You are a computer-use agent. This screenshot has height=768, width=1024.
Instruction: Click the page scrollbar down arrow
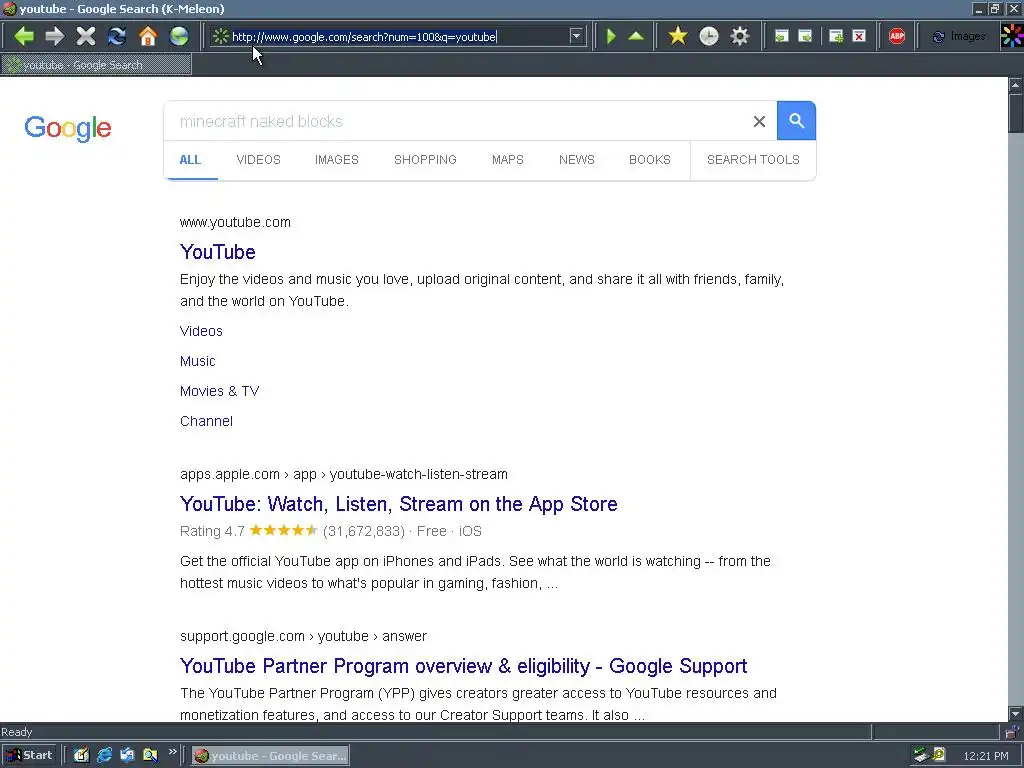pos(1016,714)
